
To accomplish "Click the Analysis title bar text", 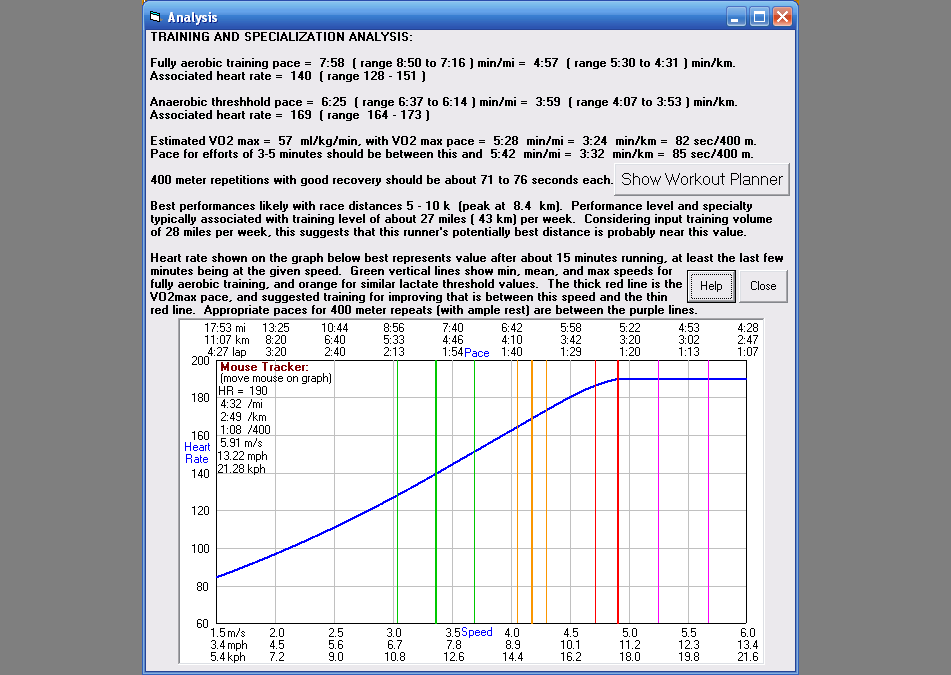I will 192,17.
